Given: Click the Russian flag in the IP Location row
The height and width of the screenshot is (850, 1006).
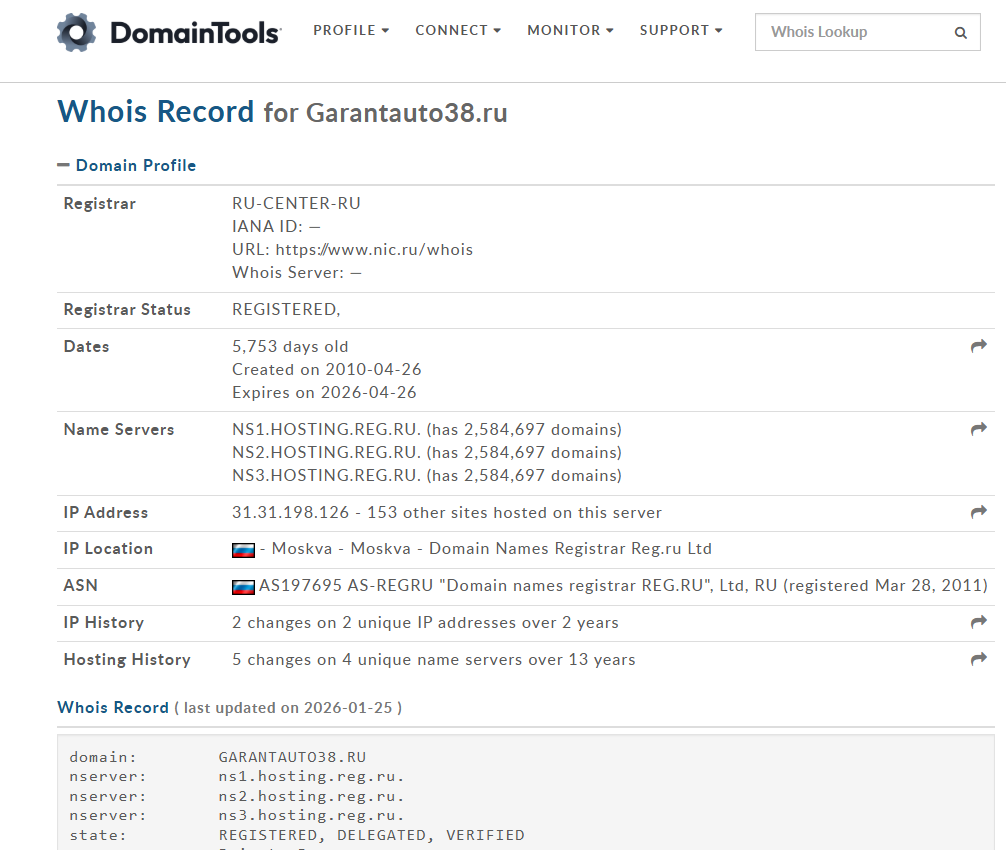Looking at the screenshot, I should click(x=243, y=549).
